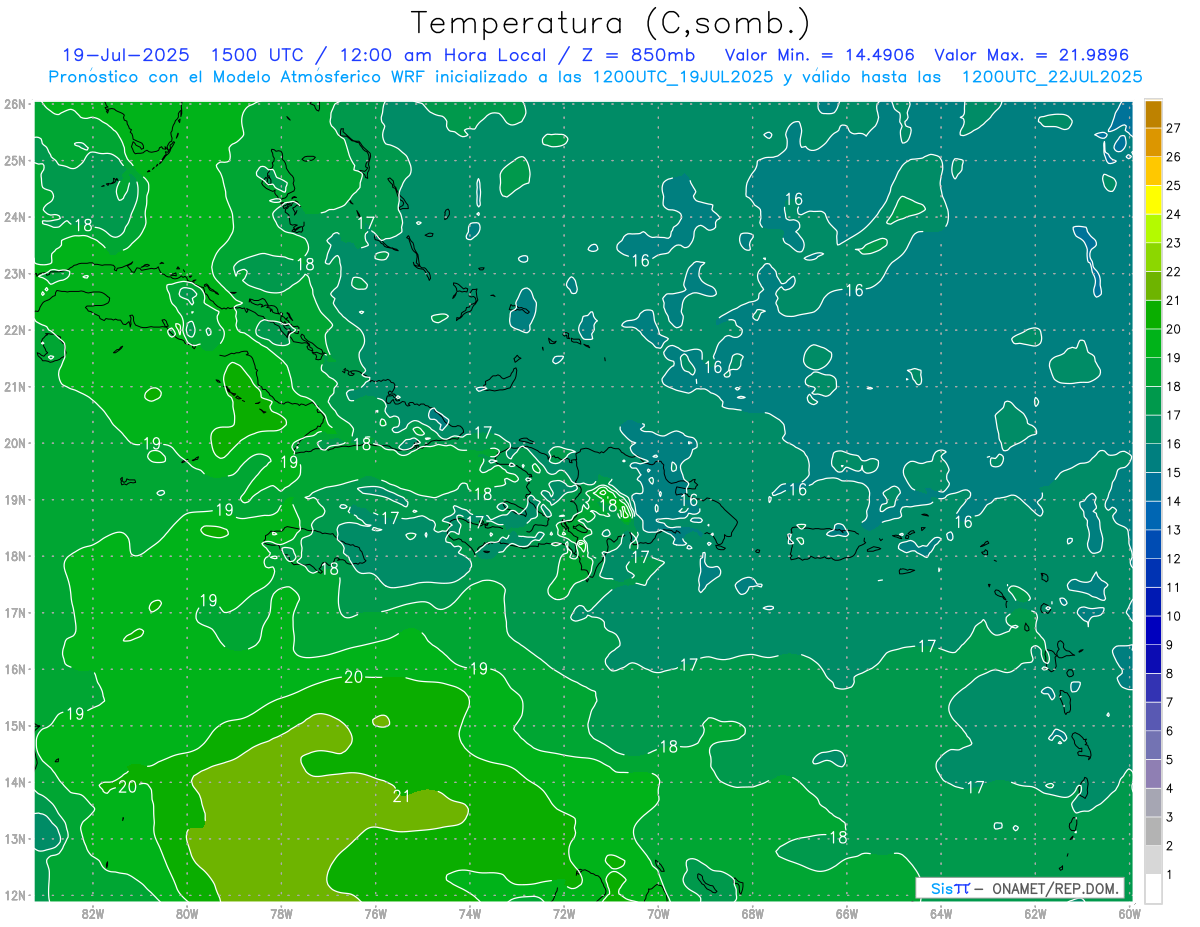Click legend color band between 16 and 17

1153,429
